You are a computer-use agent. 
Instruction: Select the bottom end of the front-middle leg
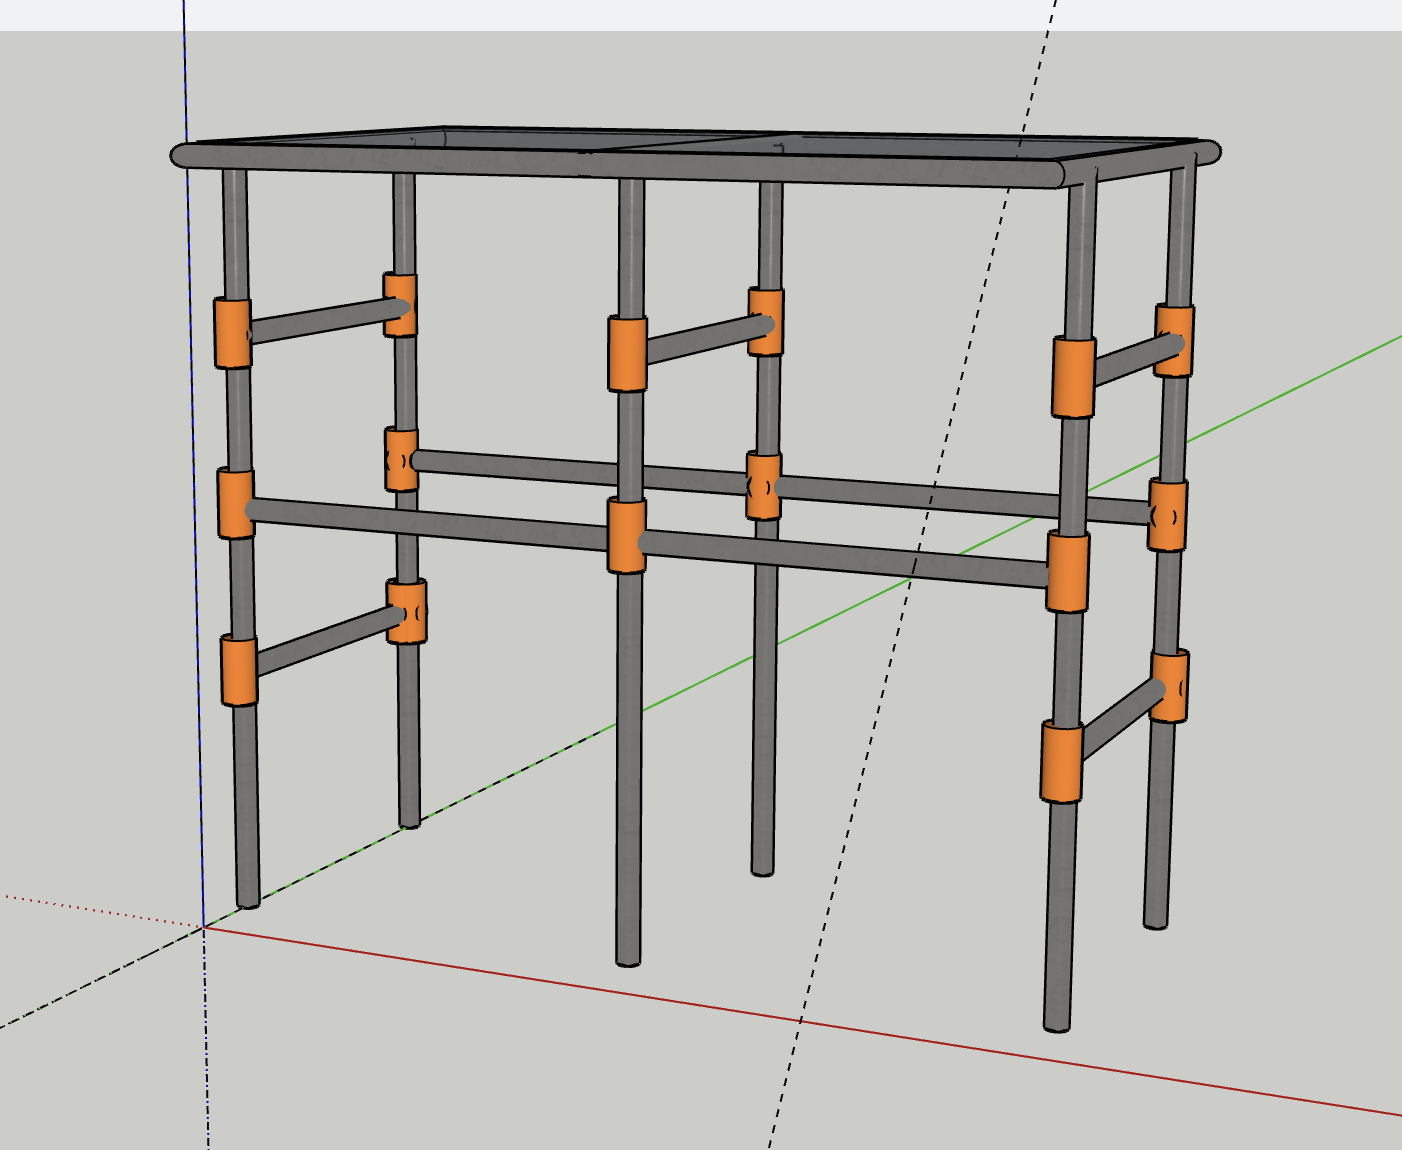click(628, 958)
